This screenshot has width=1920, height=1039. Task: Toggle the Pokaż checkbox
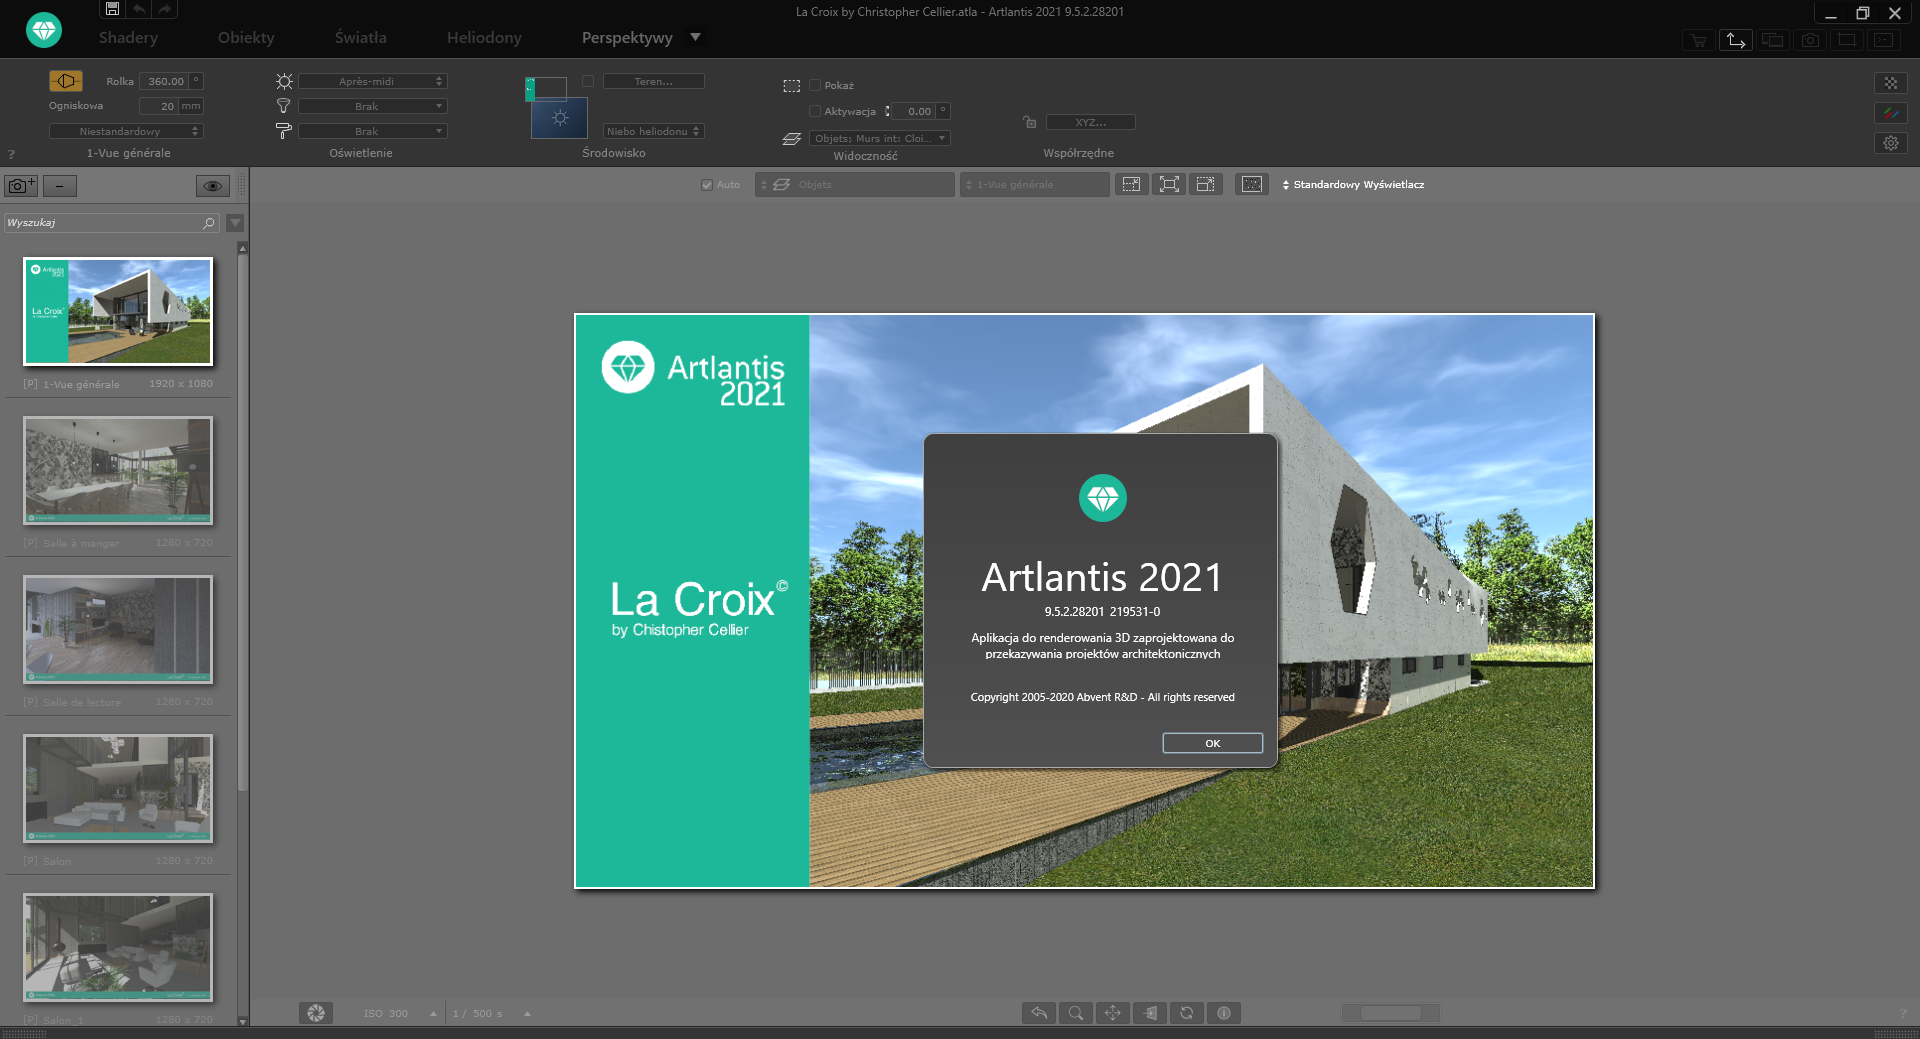click(815, 85)
